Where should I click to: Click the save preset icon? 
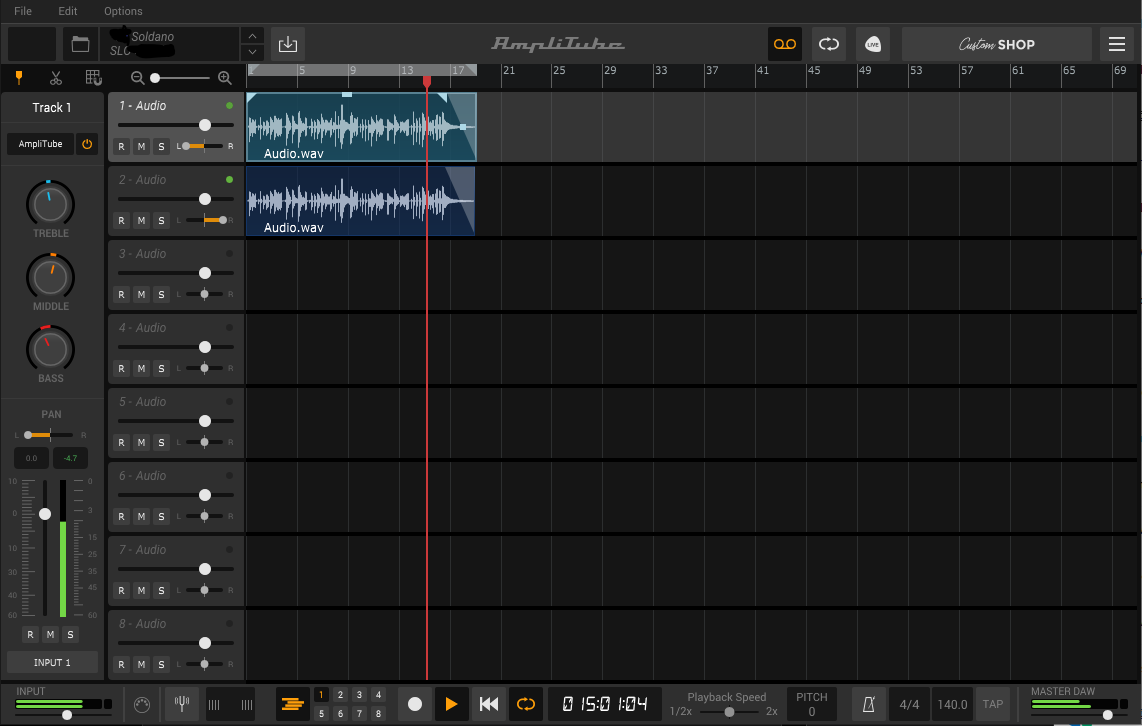[288, 44]
